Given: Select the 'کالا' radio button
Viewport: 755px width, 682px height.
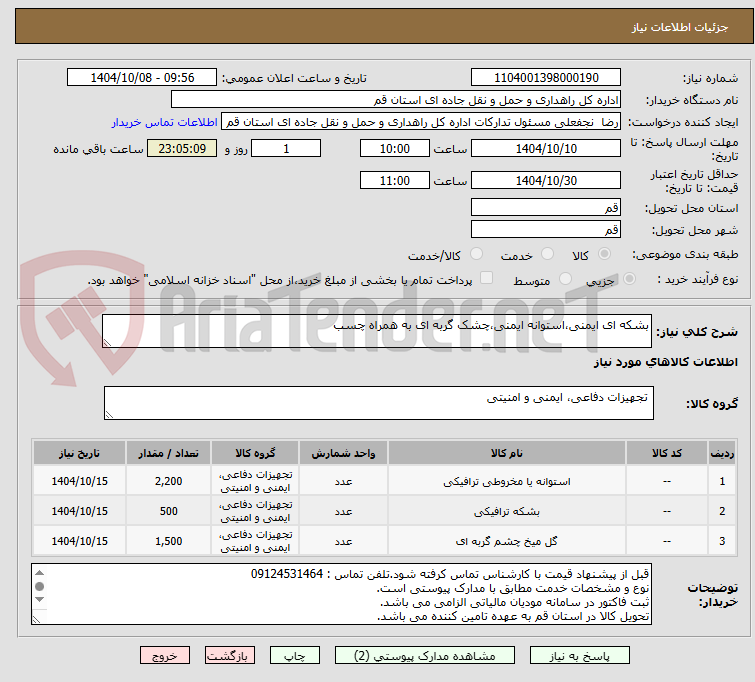Looking at the screenshot, I should 604,254.
